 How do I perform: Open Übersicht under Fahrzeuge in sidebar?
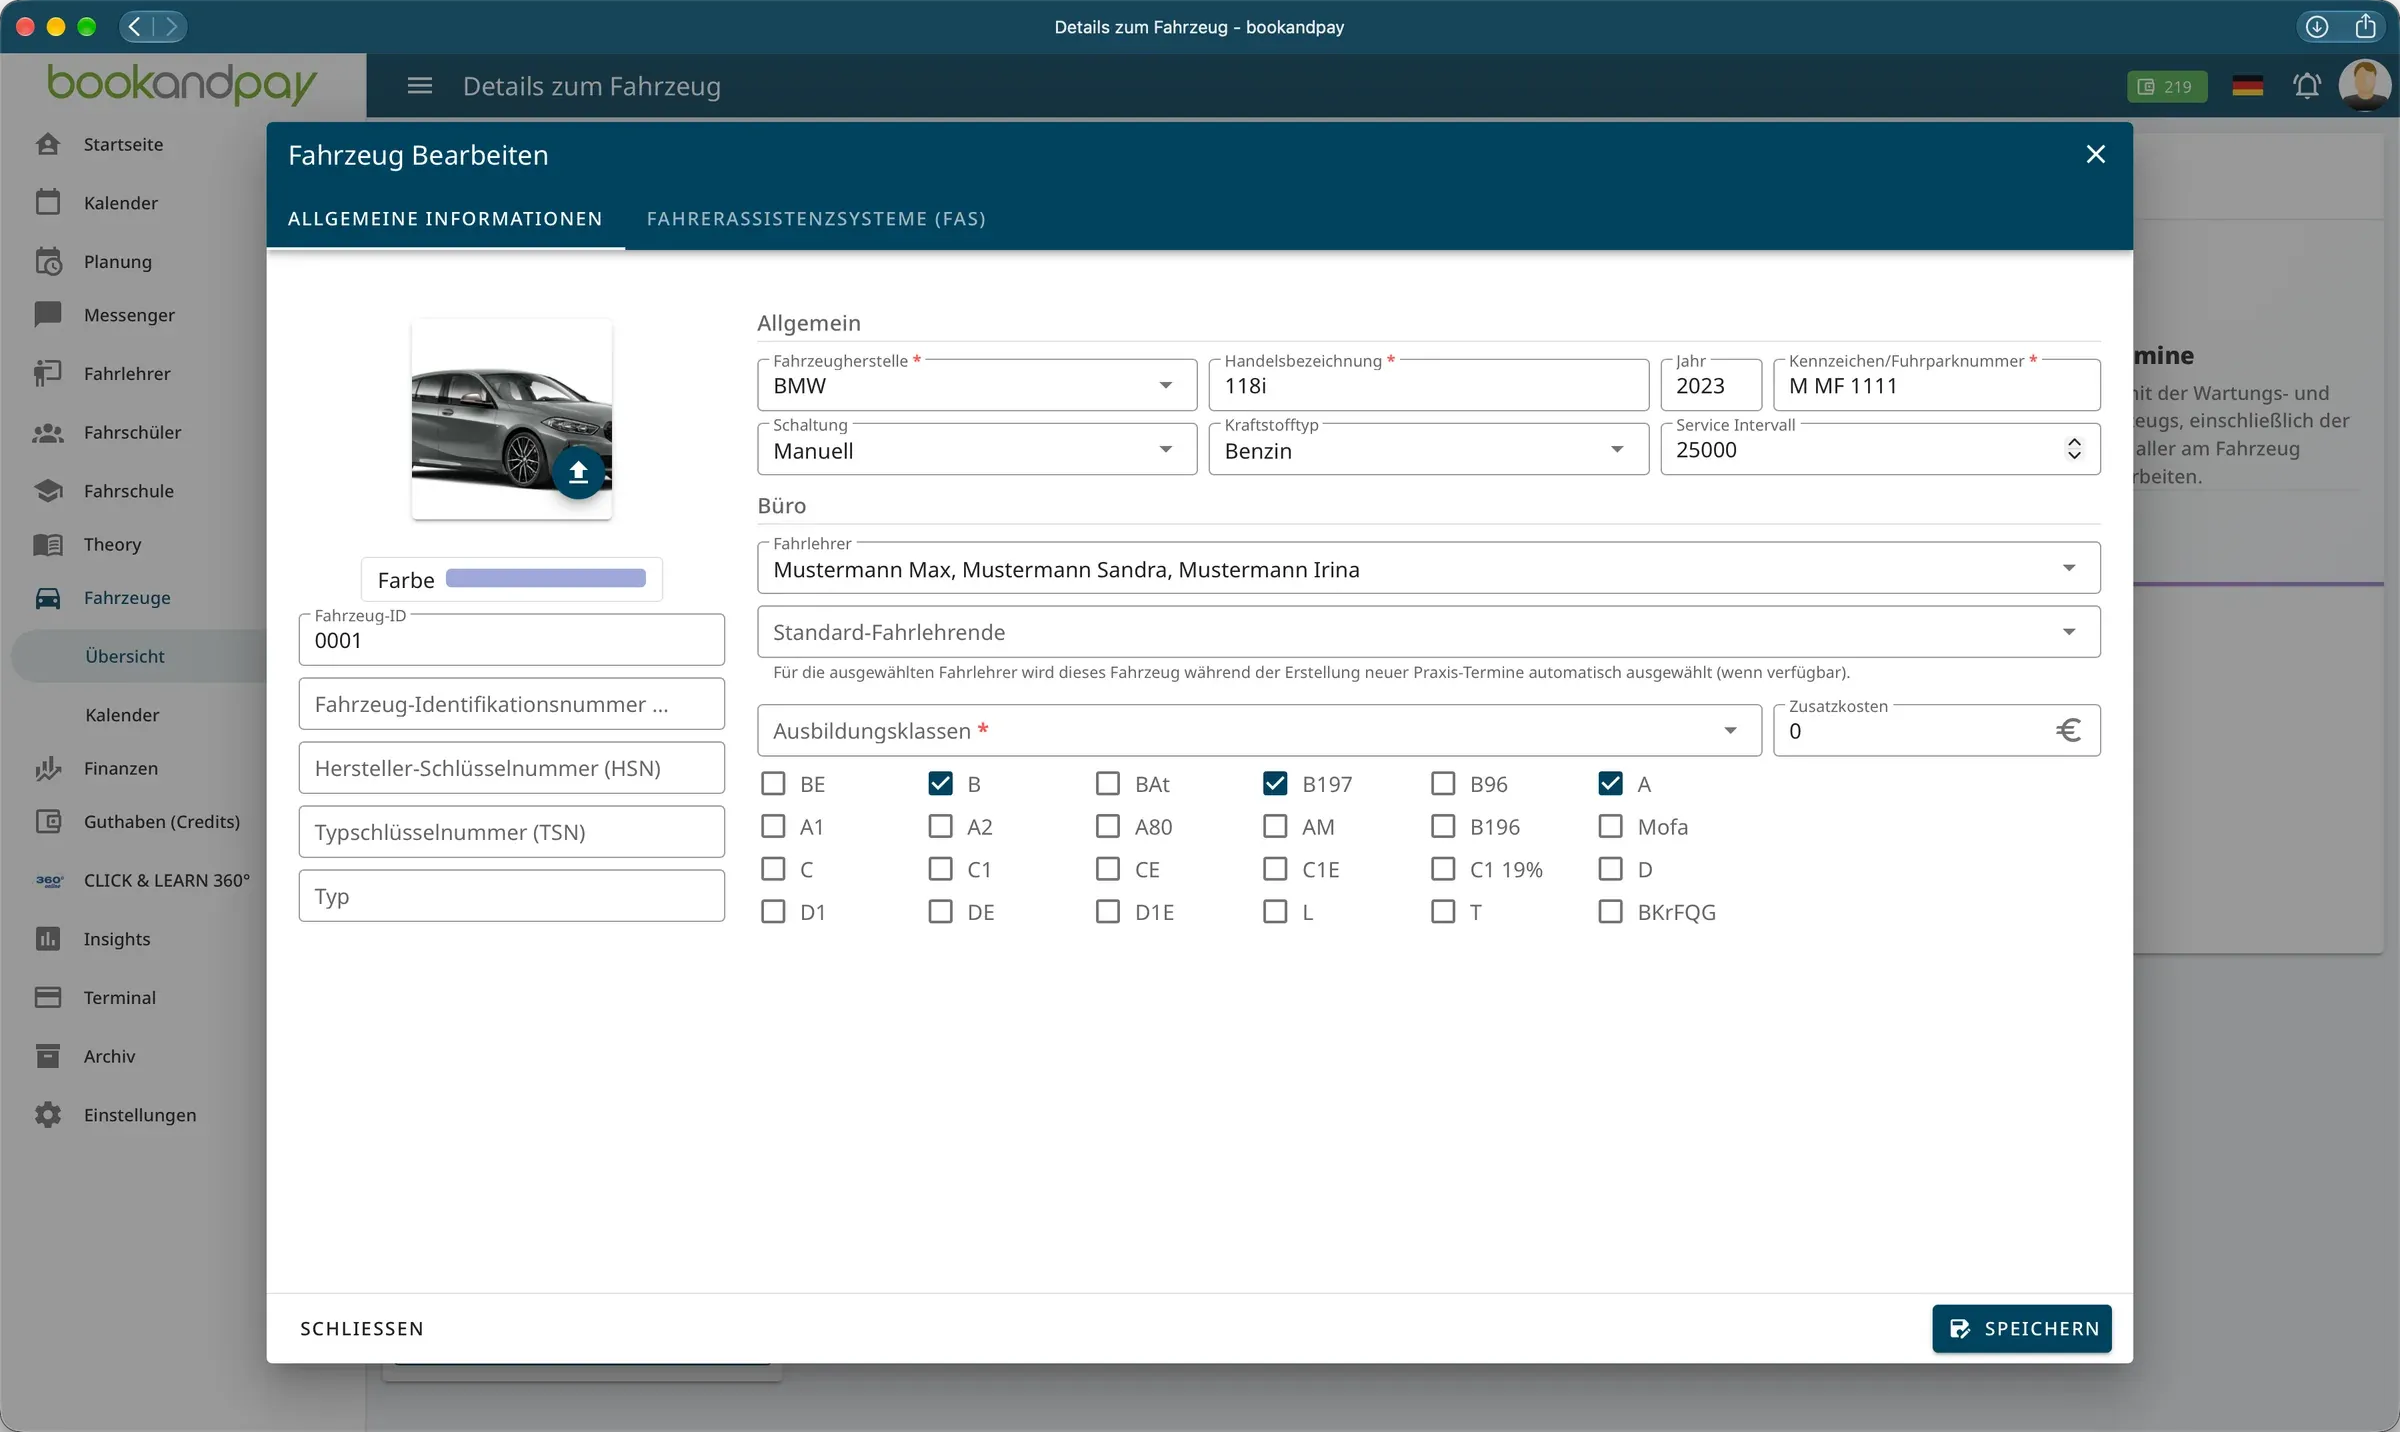click(x=125, y=656)
